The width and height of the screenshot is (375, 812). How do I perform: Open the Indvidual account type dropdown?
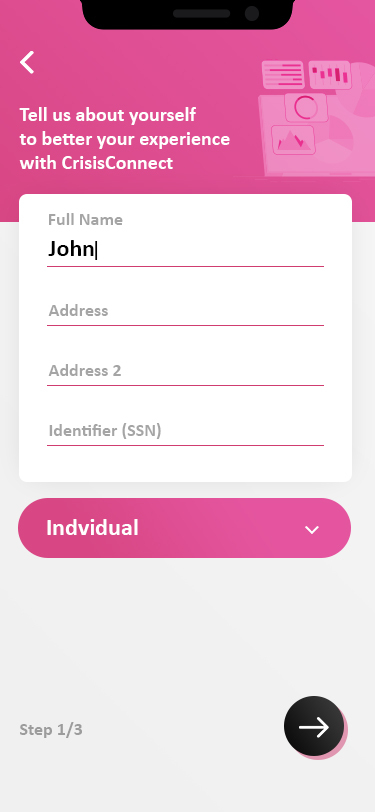coord(184,528)
